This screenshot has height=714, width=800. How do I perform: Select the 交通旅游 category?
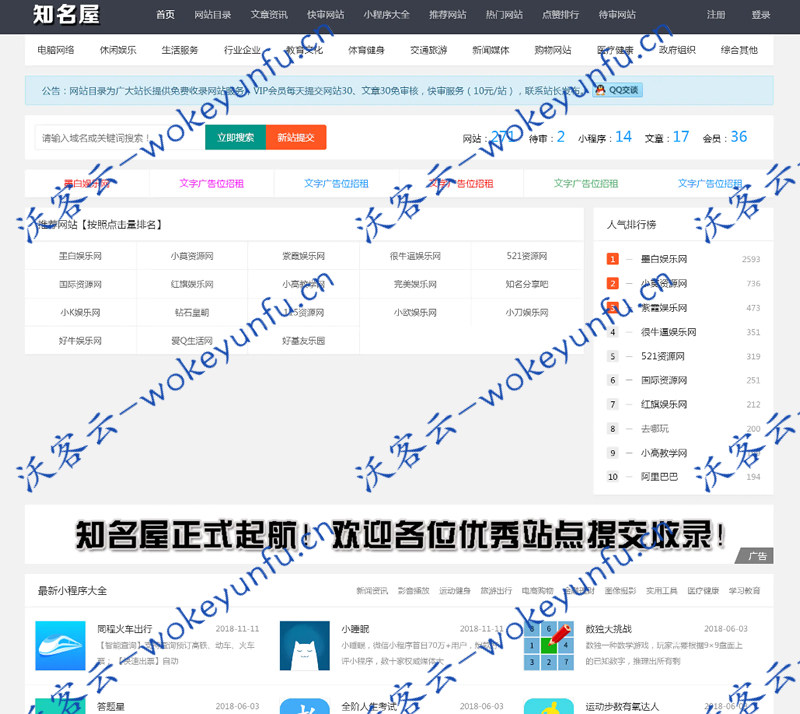[429, 50]
